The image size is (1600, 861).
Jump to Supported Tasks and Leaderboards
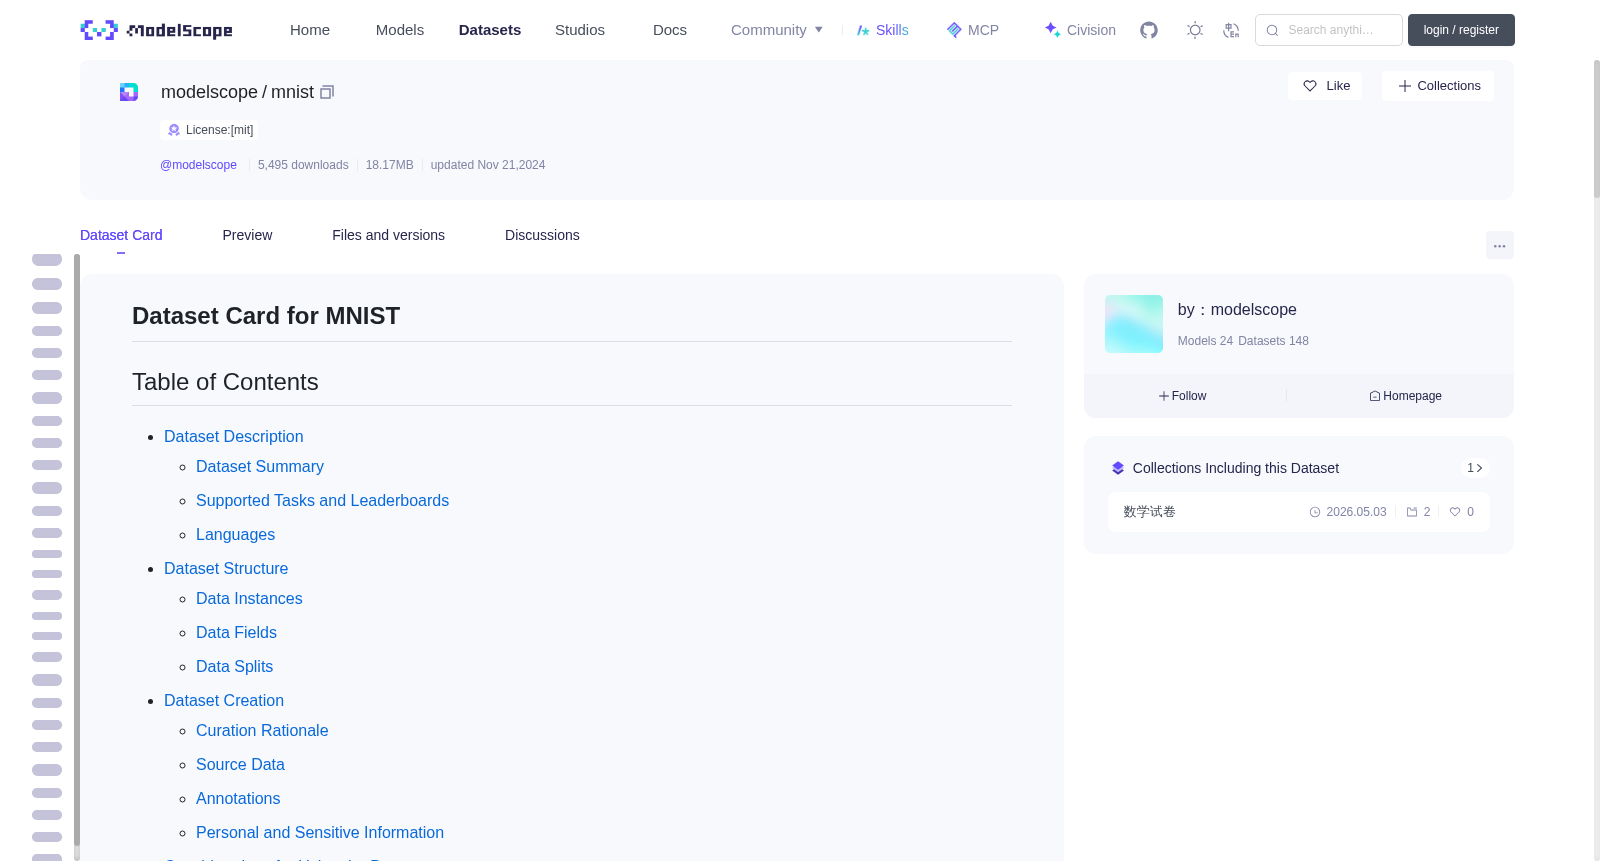coord(322,500)
